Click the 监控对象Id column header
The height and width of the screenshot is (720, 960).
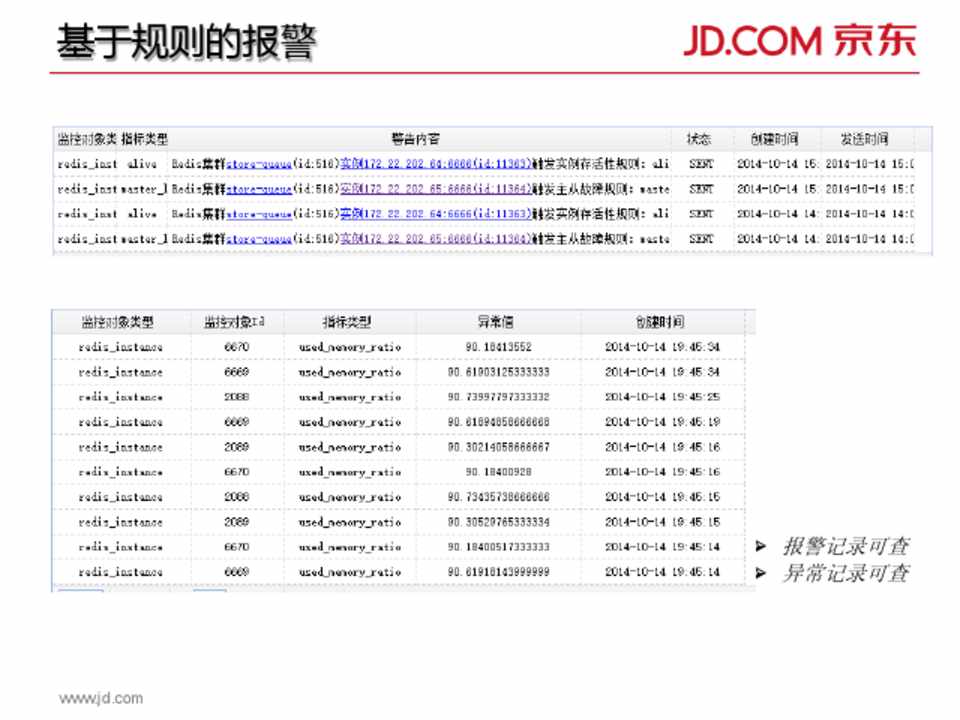tap(234, 322)
